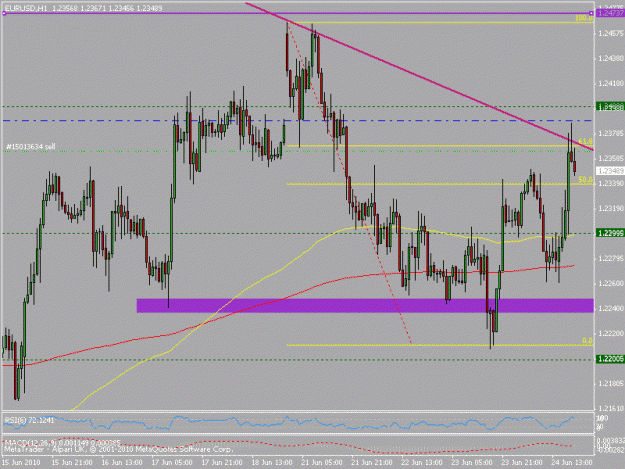625x469 pixels.
Task: Click the purple 1.24737 price tag
Action: click(x=610, y=13)
